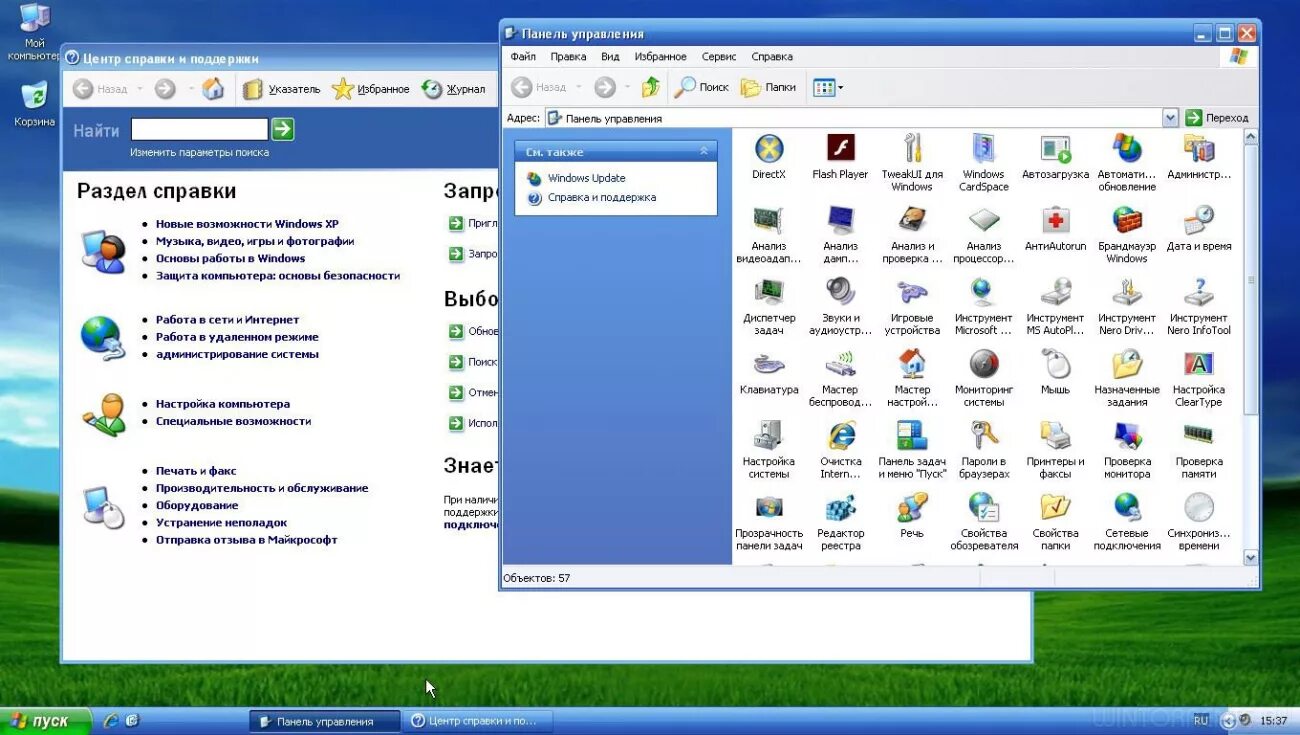Open Вид menu
This screenshot has height=735, width=1300.
pyautogui.click(x=610, y=57)
